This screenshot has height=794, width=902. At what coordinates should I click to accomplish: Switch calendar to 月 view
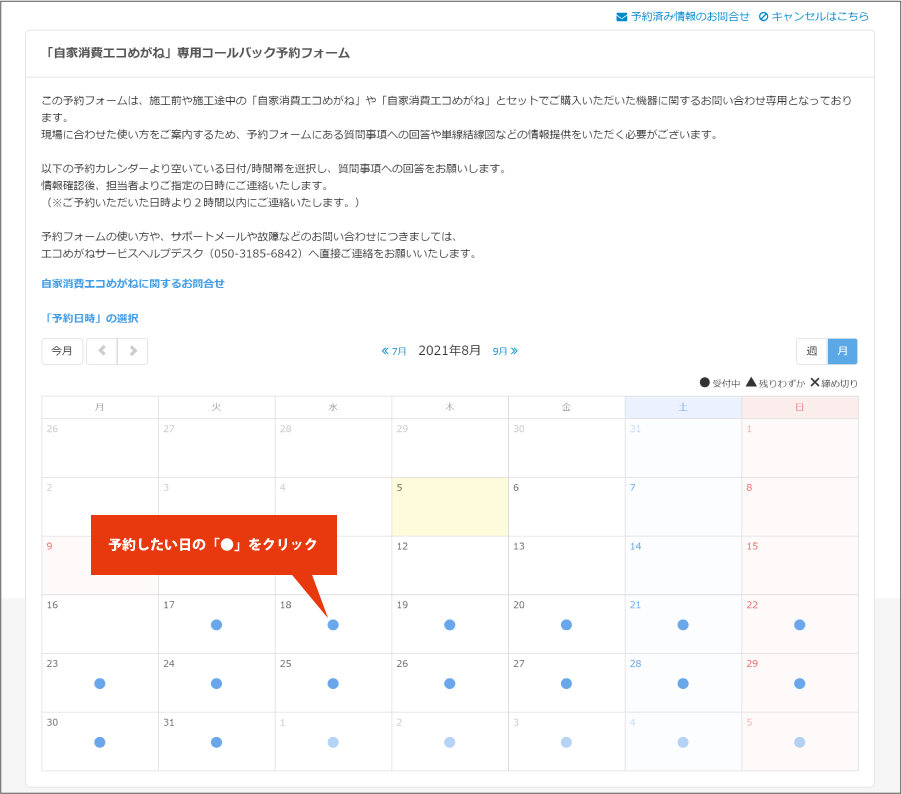click(843, 351)
